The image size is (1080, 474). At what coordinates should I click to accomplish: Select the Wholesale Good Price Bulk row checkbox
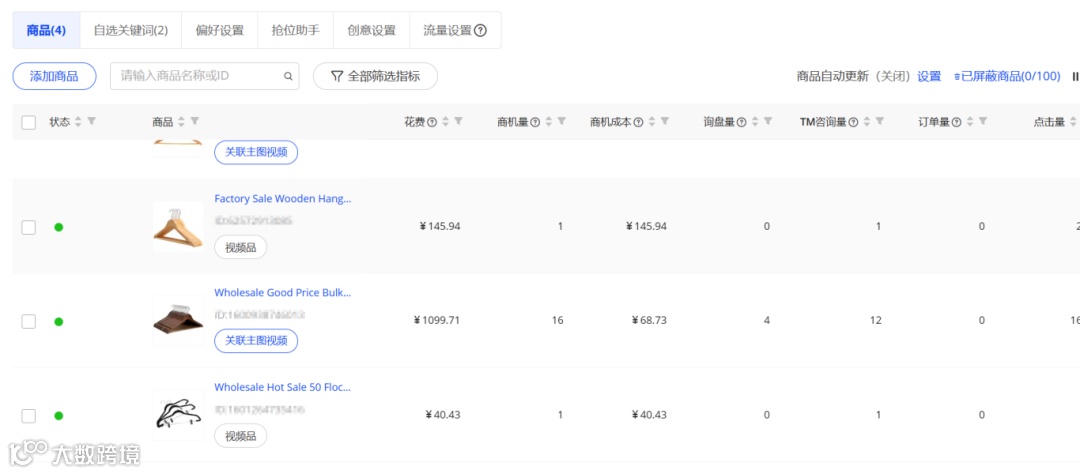[x=29, y=321]
